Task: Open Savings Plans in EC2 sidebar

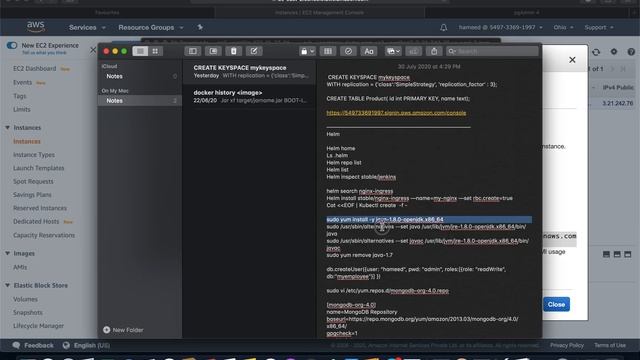Action: [32, 195]
